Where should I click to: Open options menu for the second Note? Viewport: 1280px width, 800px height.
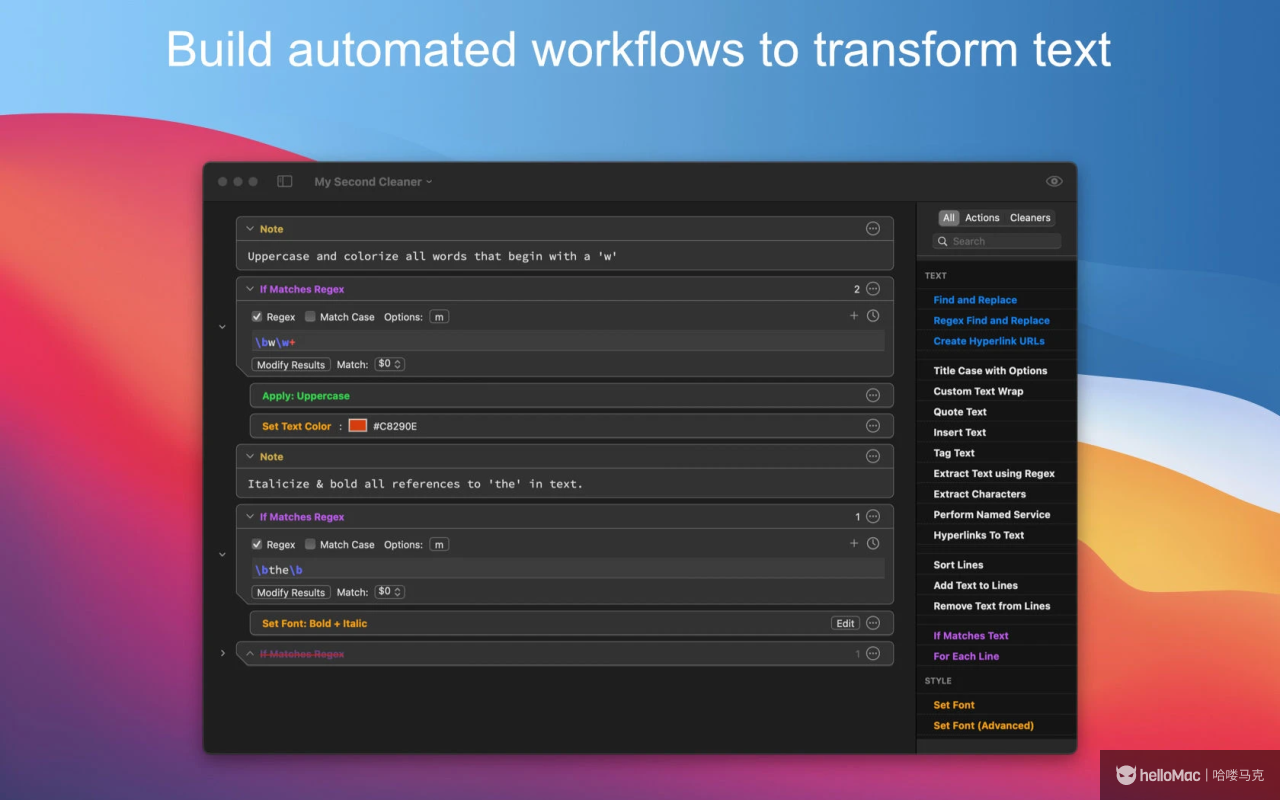coord(873,456)
